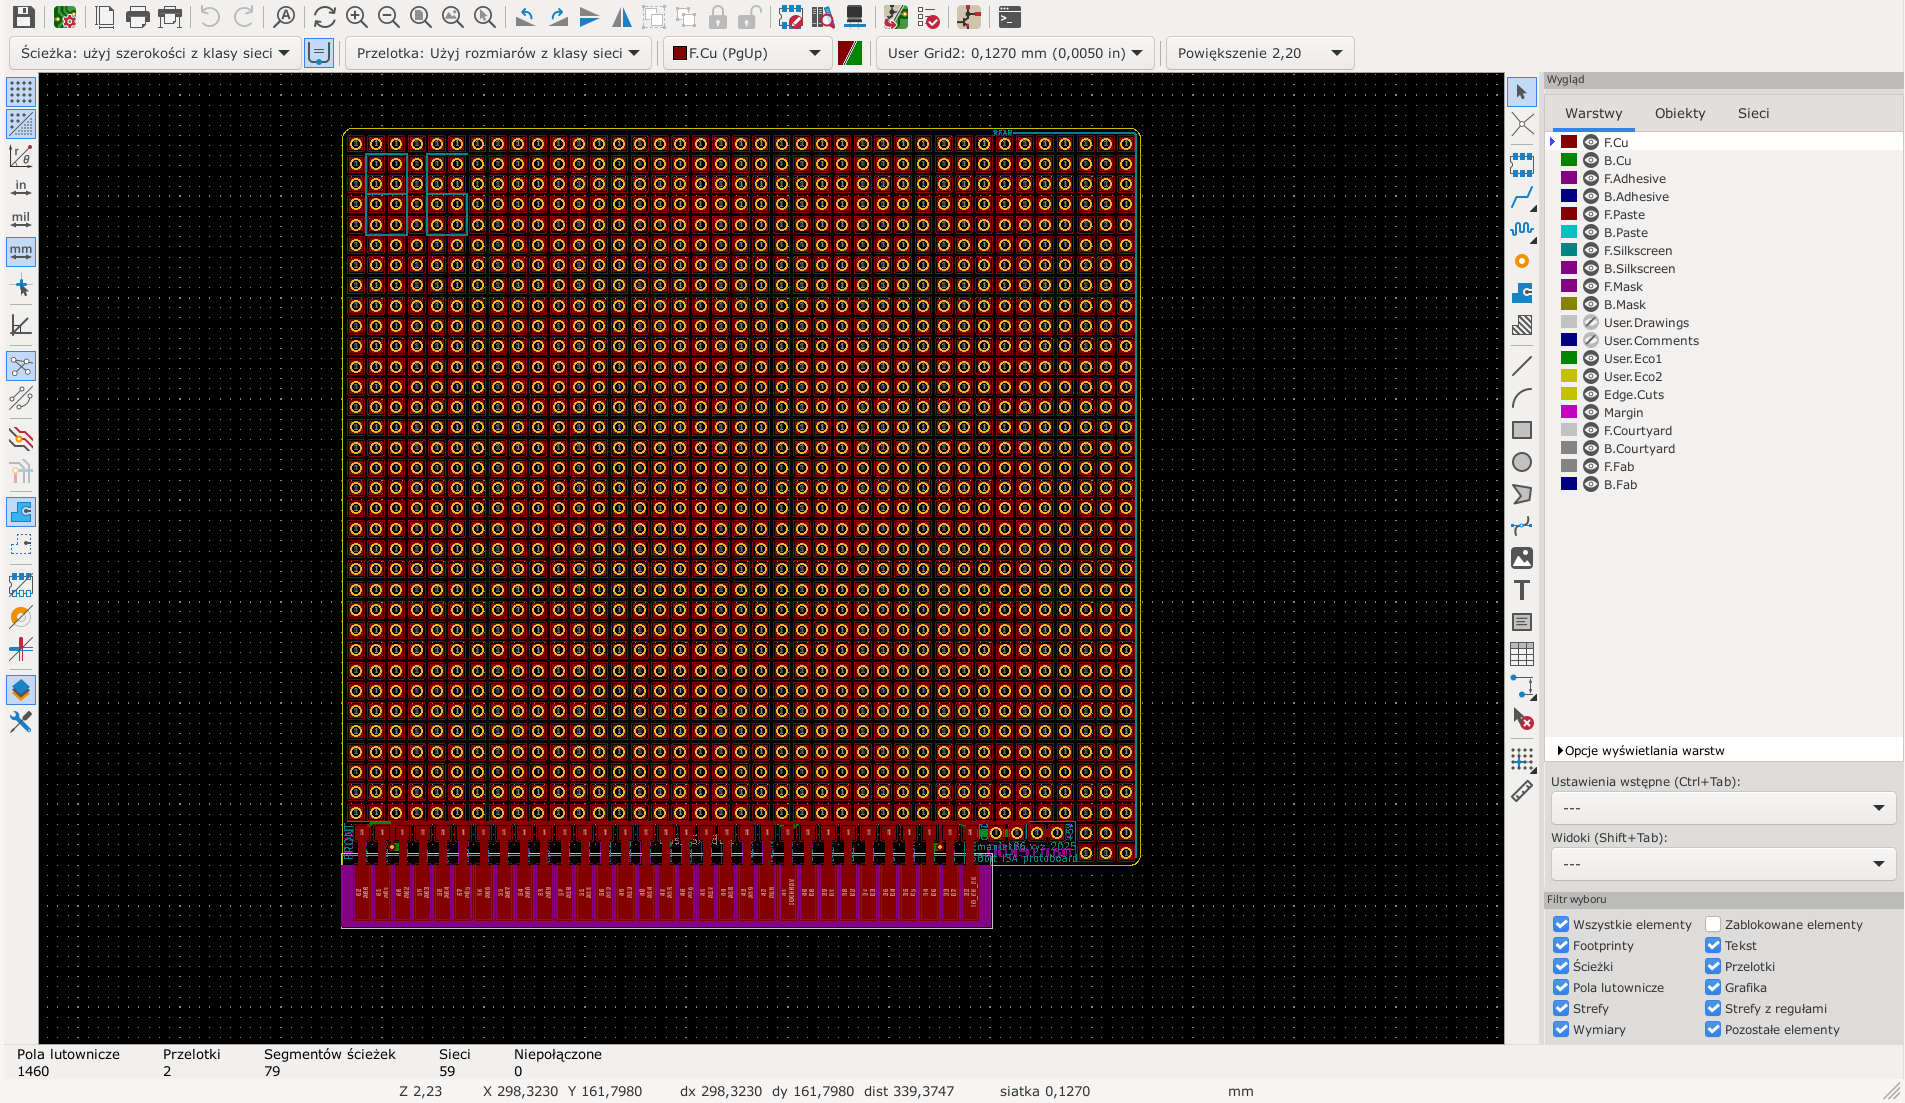The height and width of the screenshot is (1103, 1905).
Task: Select the Route tracks tool
Action: pyautogui.click(x=1522, y=197)
